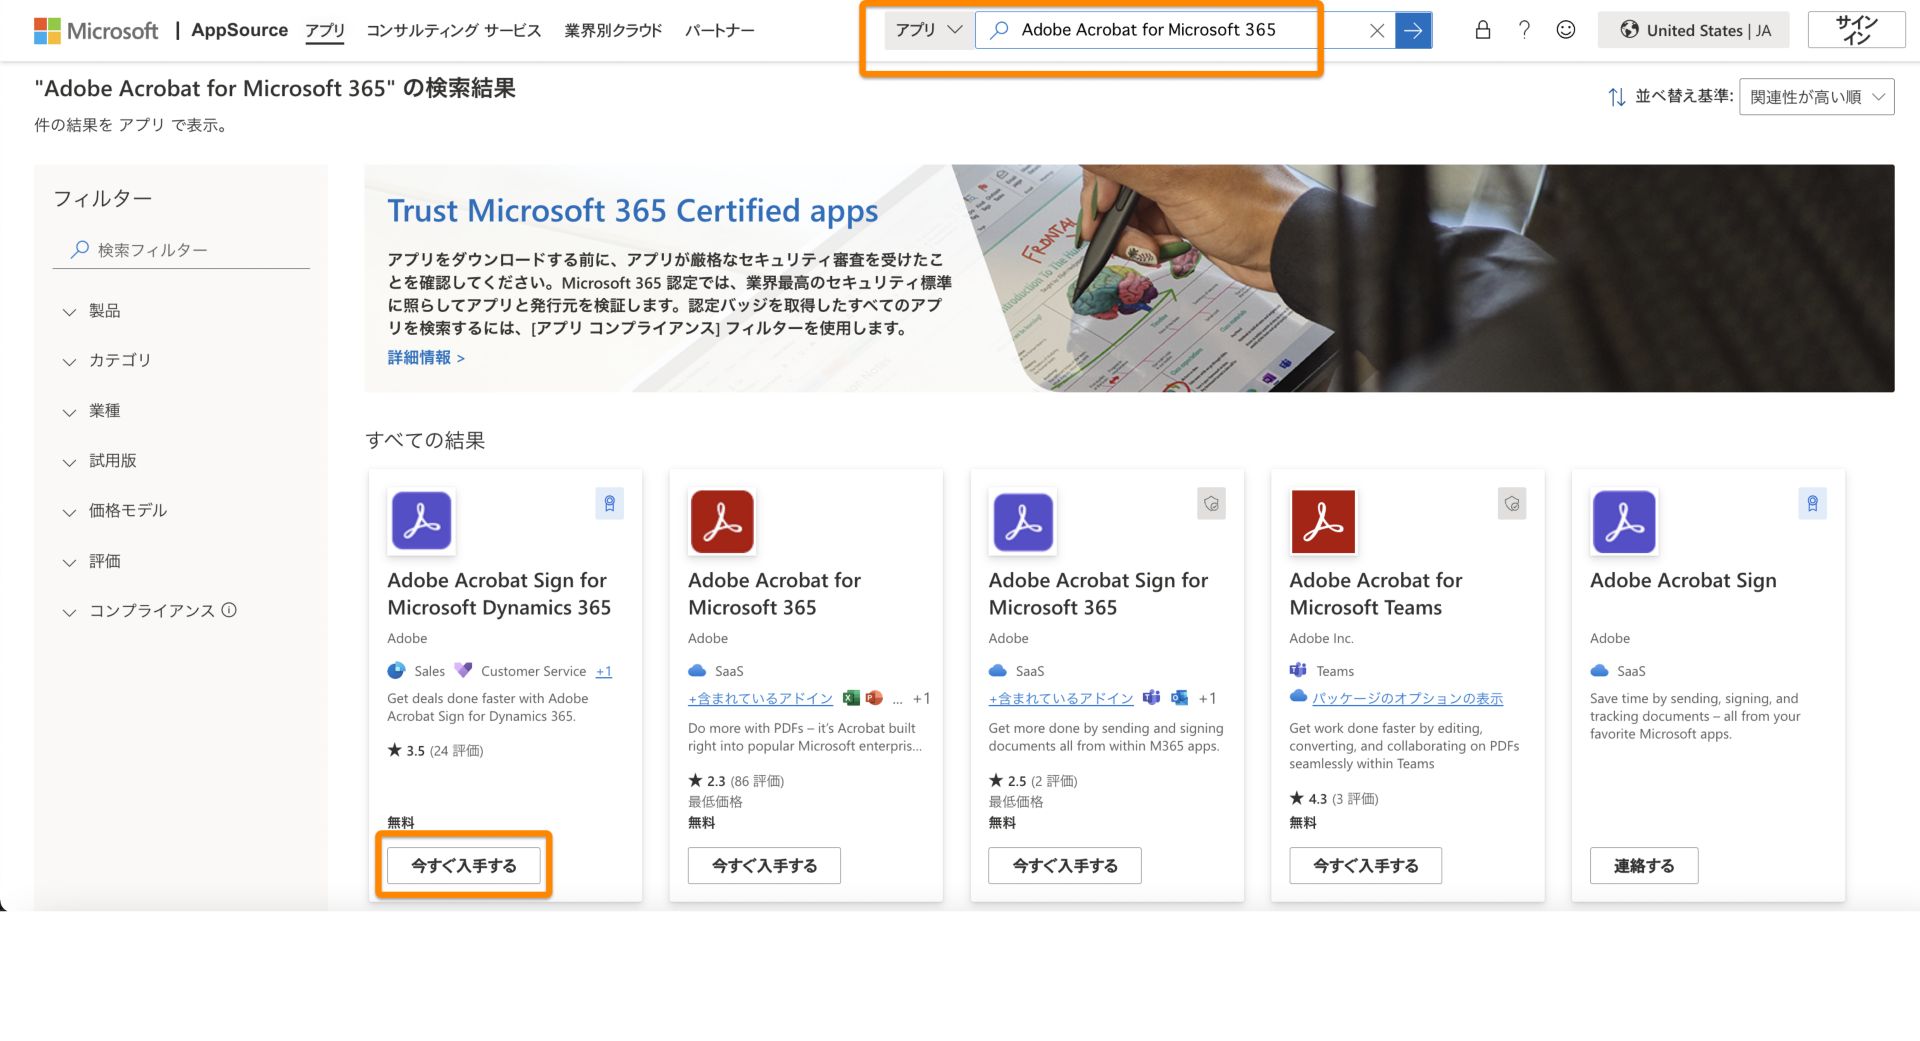Expand the 評価 filter

pyautogui.click(x=91, y=562)
